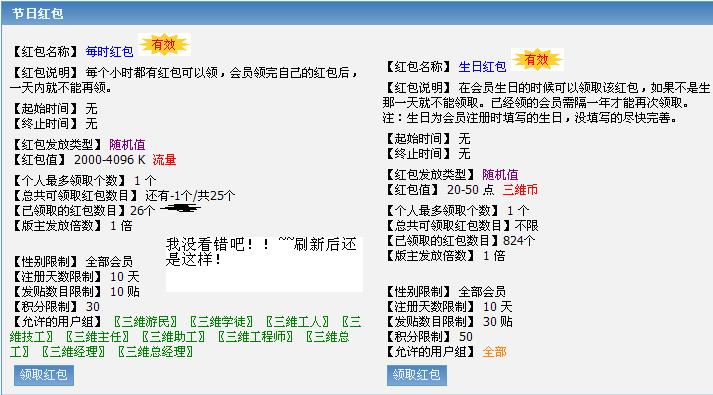
Task: Click 已领取的红包数目 26个 text
Action: pyautogui.click(x=83, y=211)
